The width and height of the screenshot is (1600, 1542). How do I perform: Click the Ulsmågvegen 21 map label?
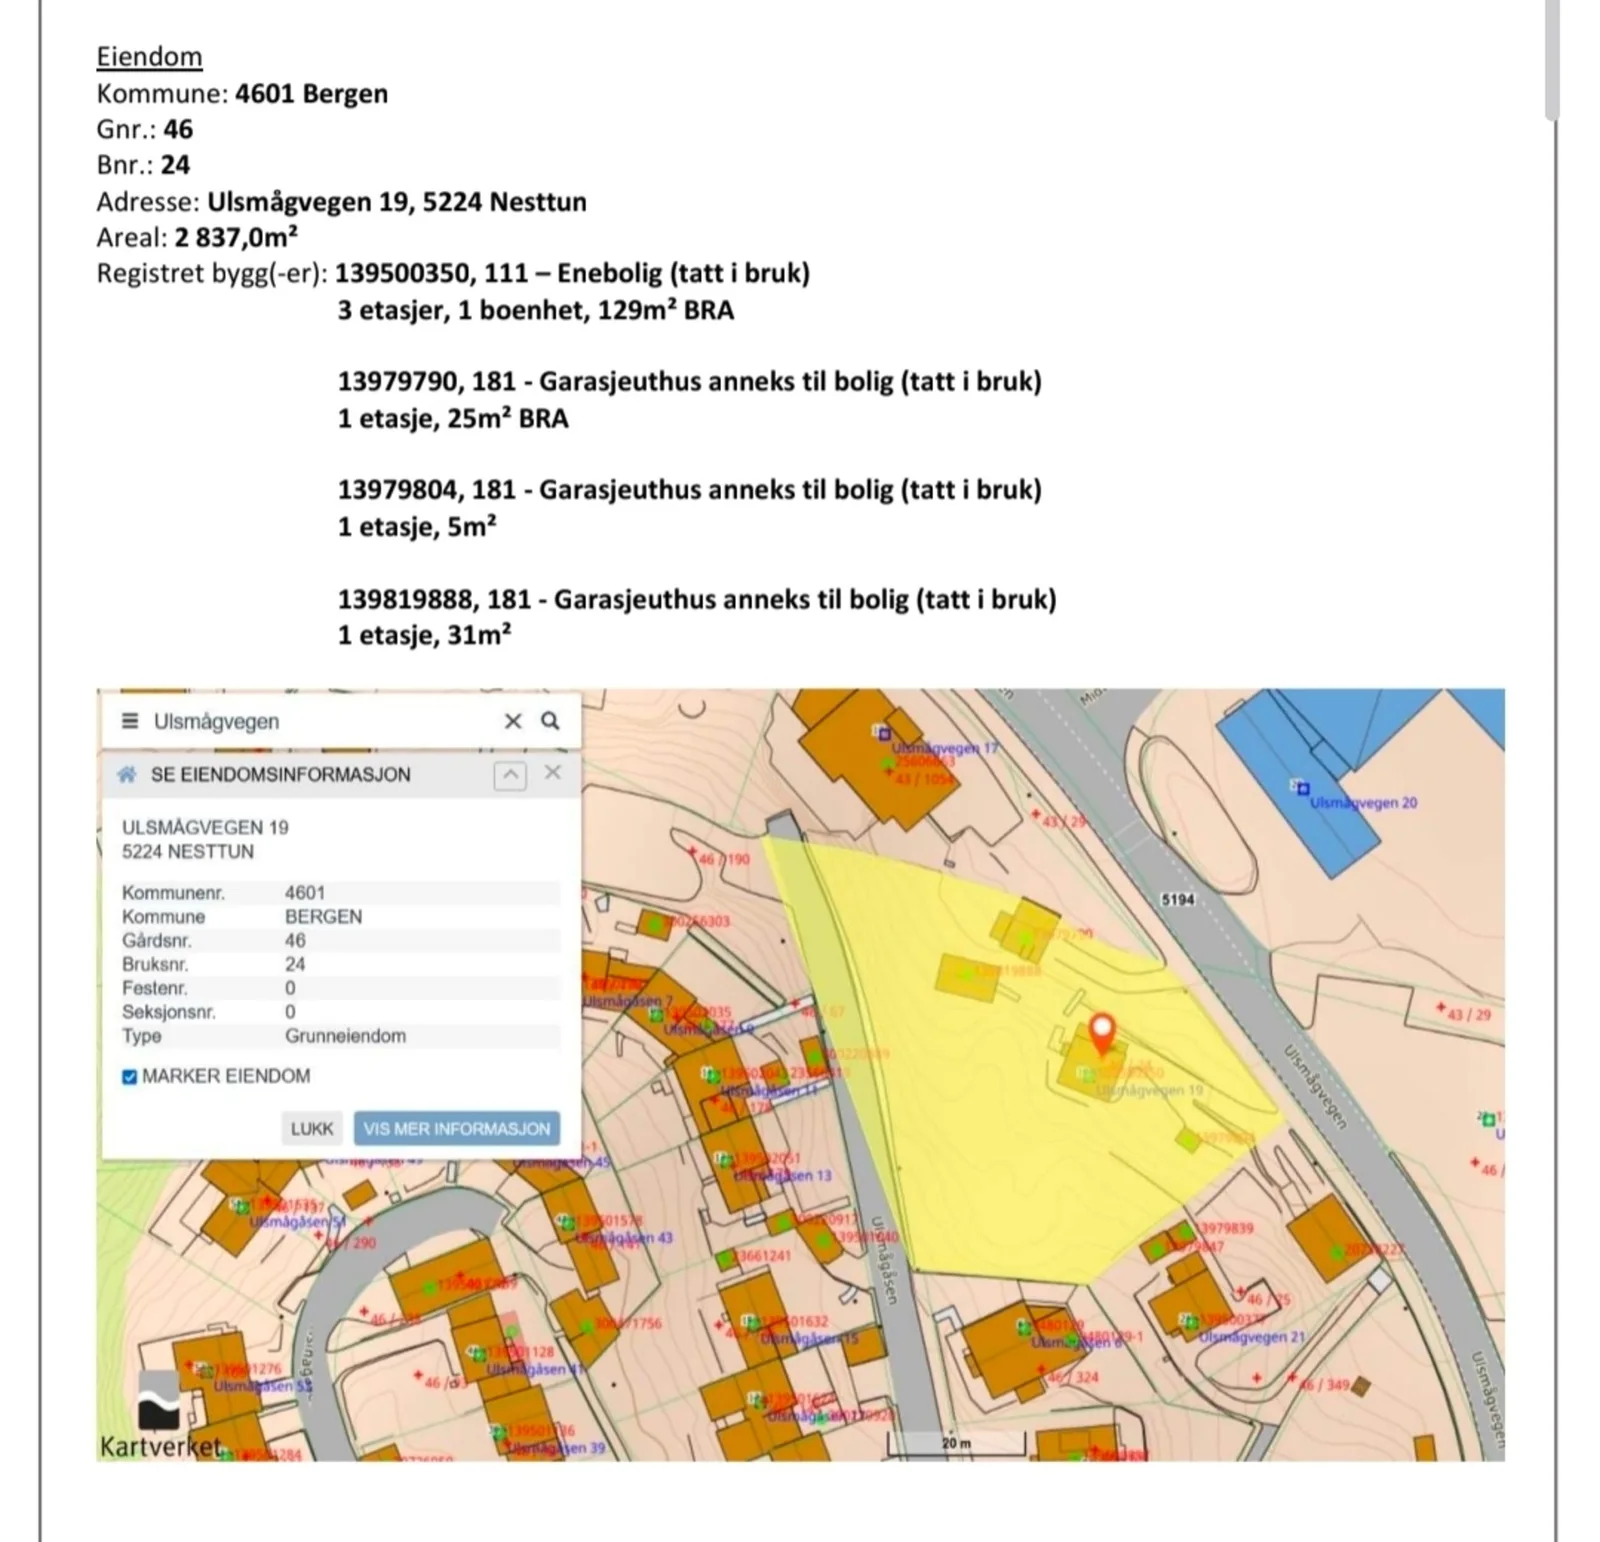point(1251,1336)
